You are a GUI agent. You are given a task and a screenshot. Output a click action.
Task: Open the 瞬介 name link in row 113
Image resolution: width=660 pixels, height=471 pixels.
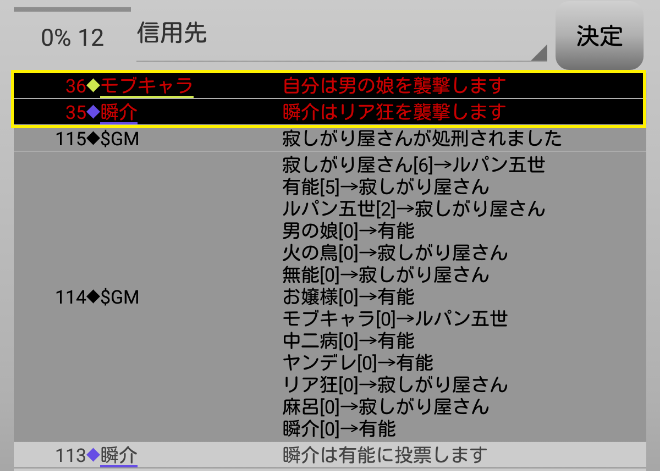click(119, 456)
